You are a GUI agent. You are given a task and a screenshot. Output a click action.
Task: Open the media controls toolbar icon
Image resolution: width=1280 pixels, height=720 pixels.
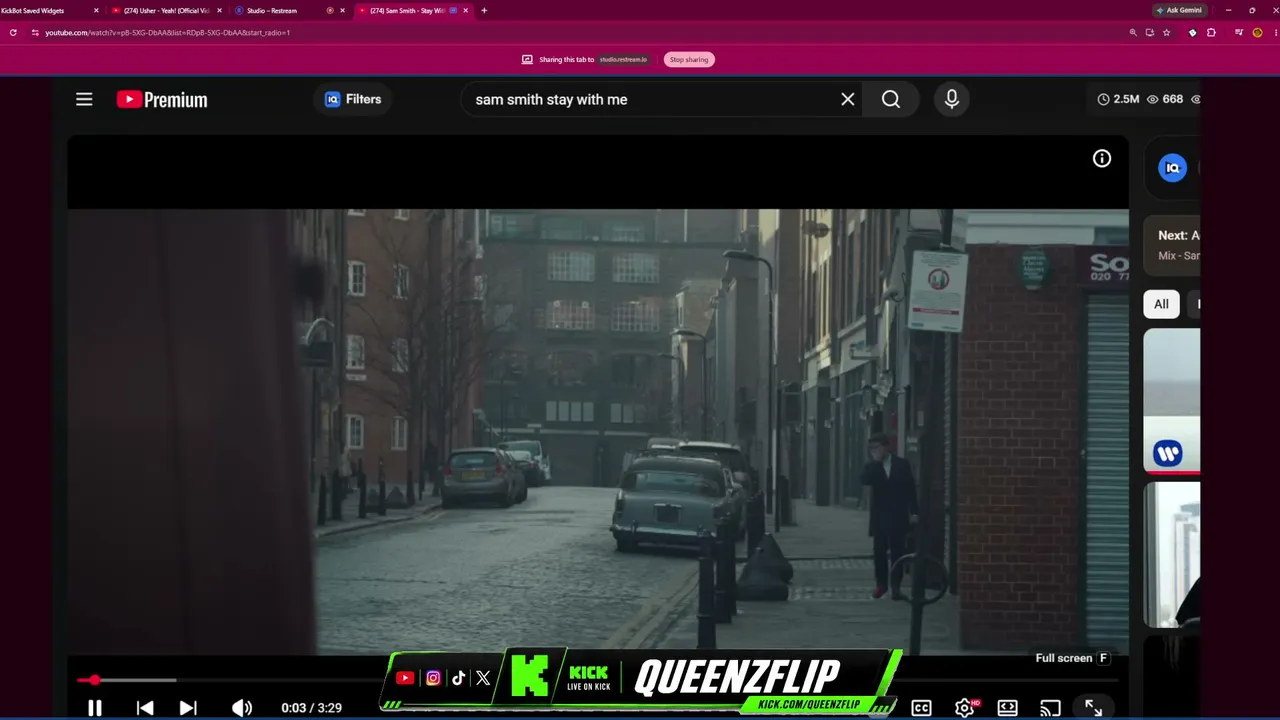(x=1239, y=32)
